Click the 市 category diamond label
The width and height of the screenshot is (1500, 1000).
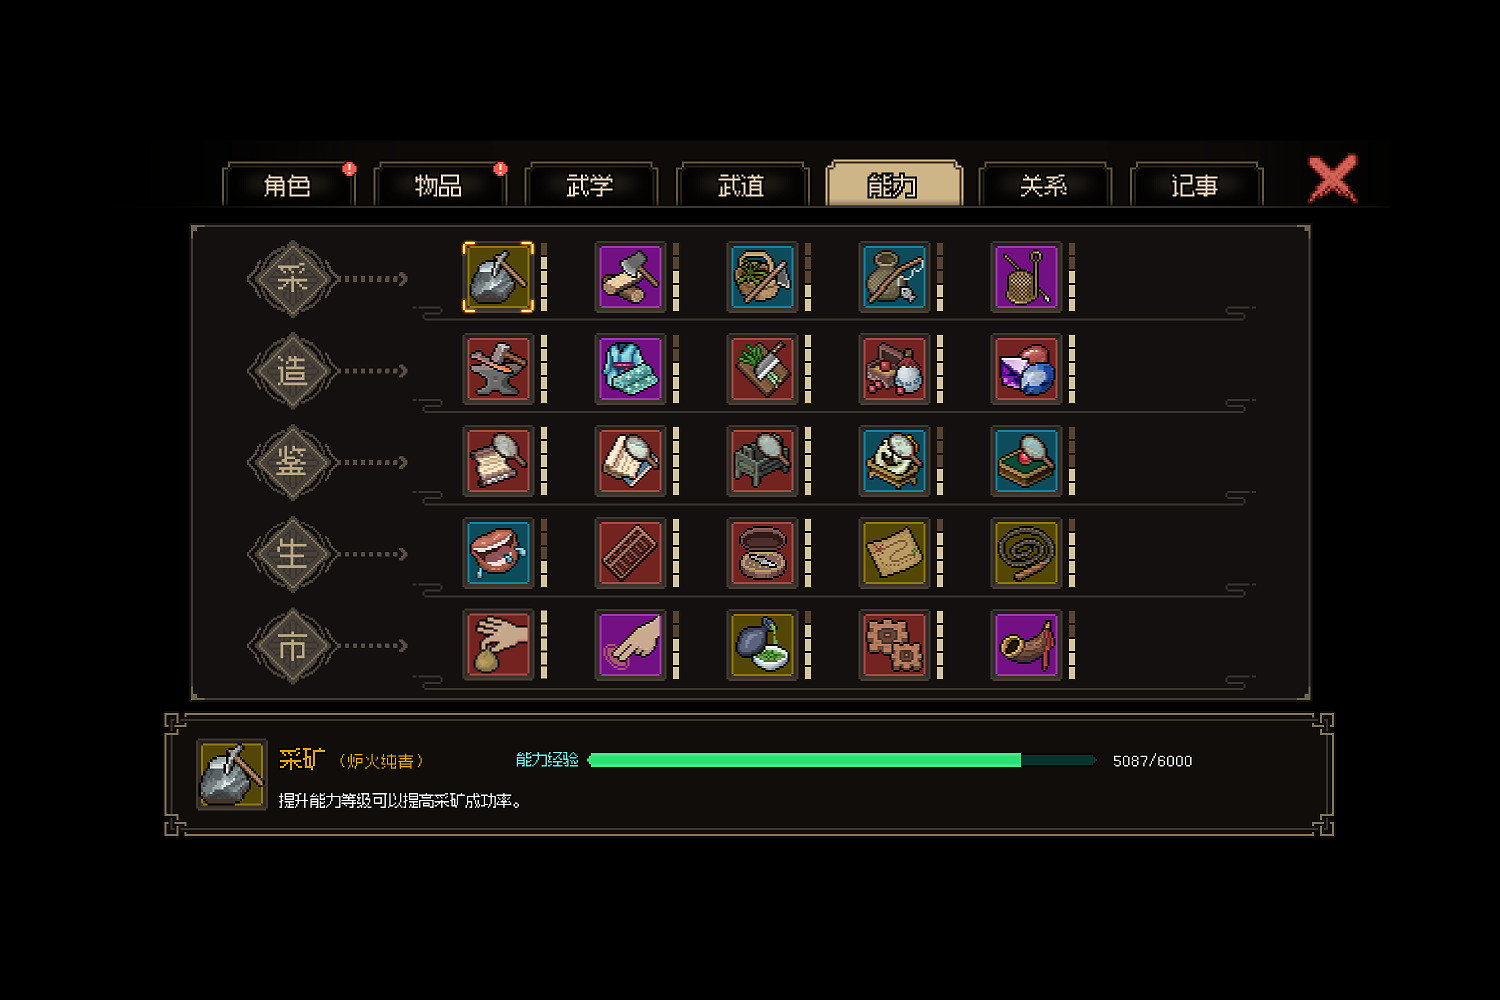tap(291, 646)
